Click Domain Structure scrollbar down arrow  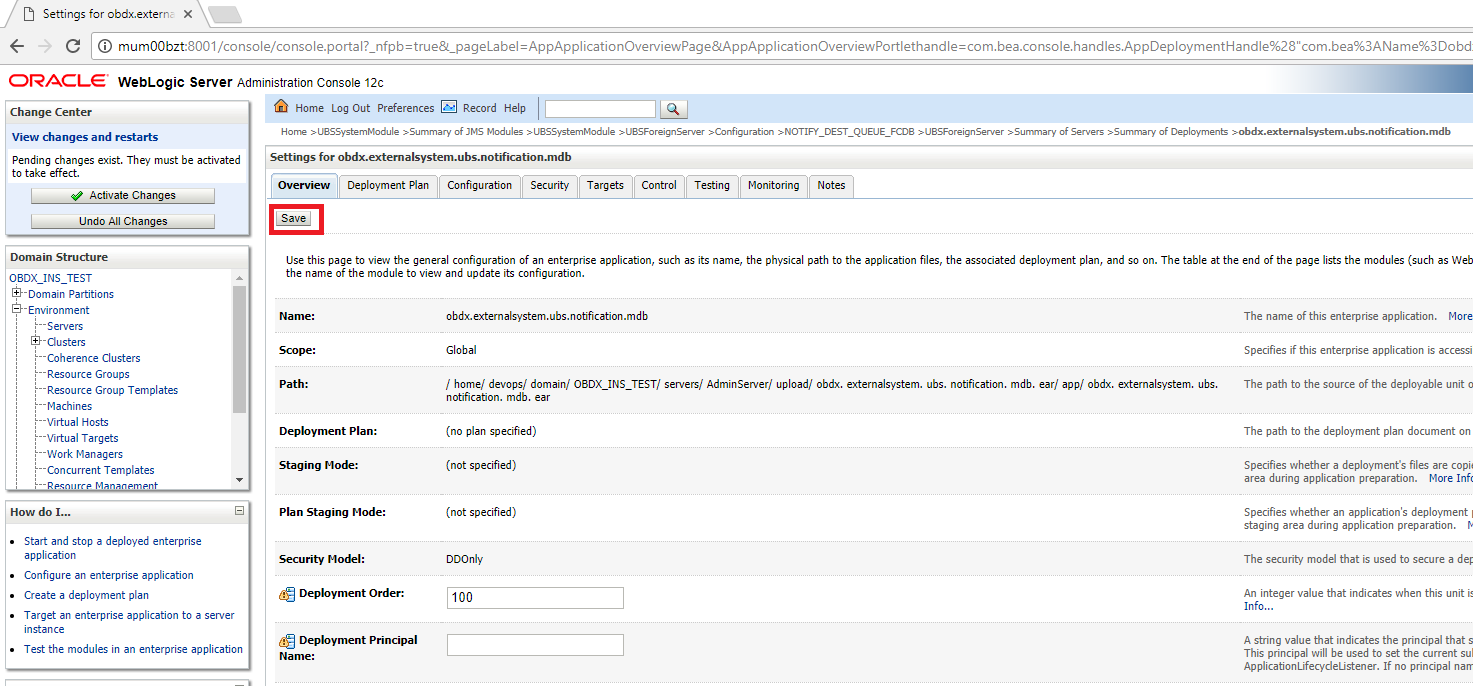239,480
